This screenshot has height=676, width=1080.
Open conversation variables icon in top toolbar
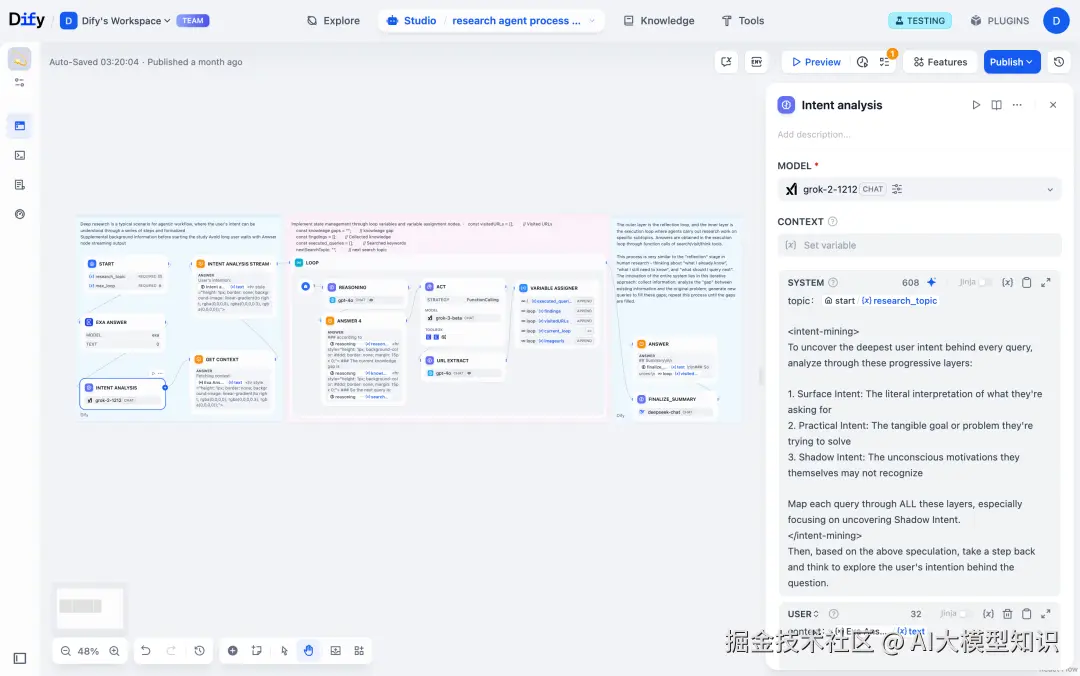coord(726,62)
